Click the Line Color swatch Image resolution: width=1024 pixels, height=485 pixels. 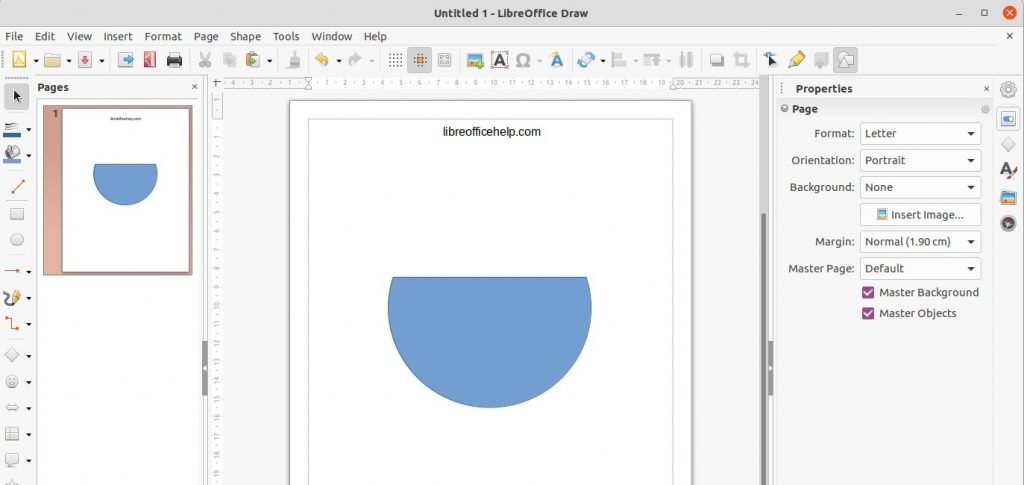(x=12, y=129)
